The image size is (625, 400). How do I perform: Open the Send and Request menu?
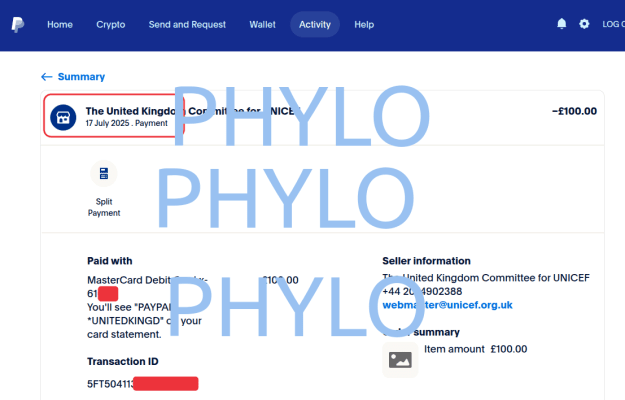187,25
